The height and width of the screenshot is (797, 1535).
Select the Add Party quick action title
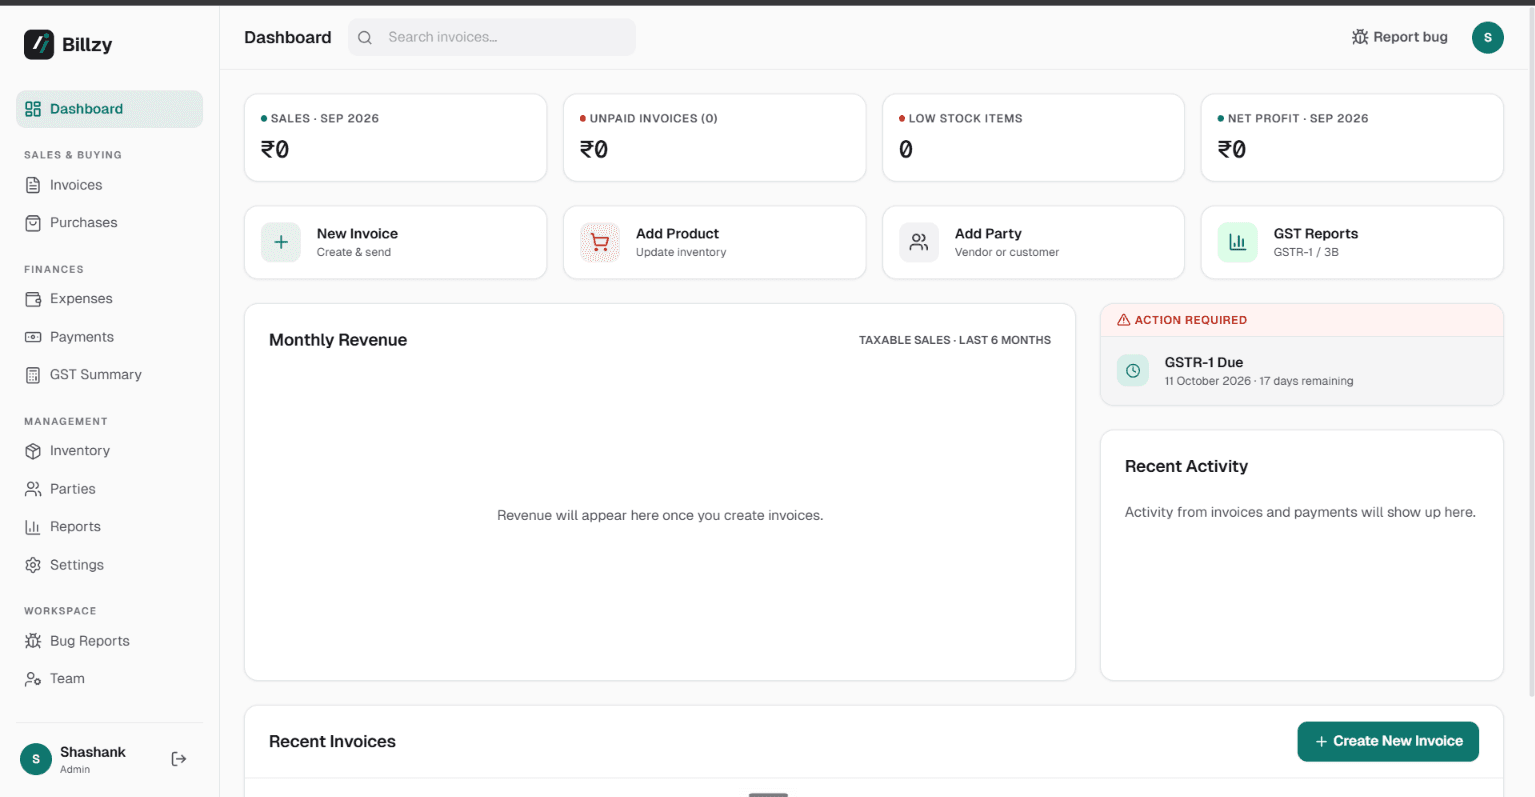pyautogui.click(x=988, y=234)
